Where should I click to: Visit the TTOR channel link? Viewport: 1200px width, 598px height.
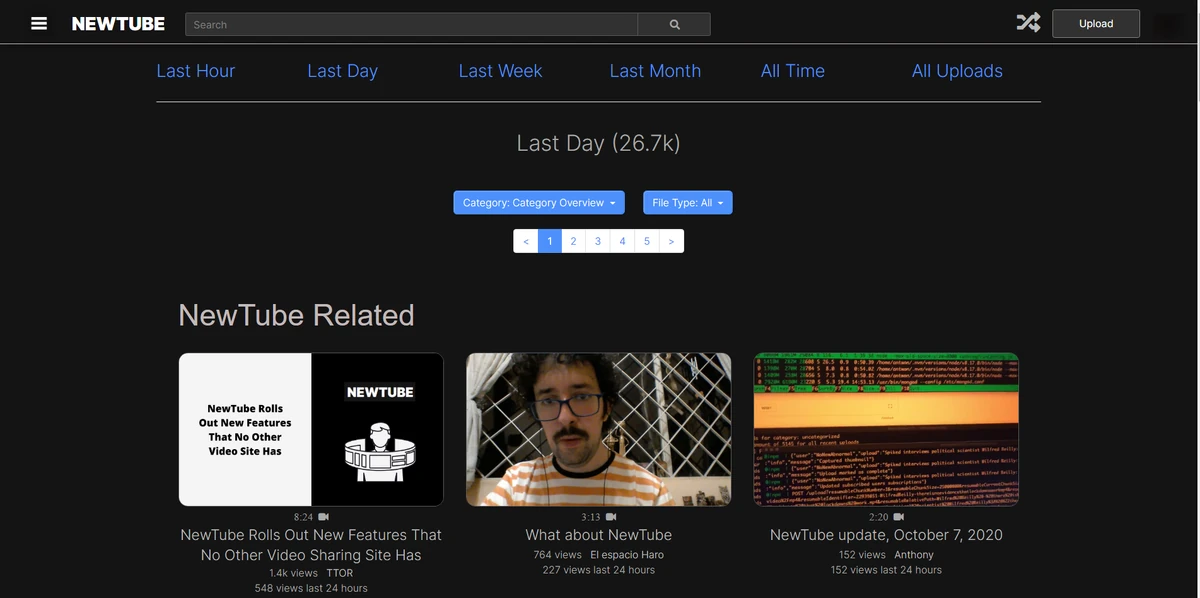pos(339,572)
